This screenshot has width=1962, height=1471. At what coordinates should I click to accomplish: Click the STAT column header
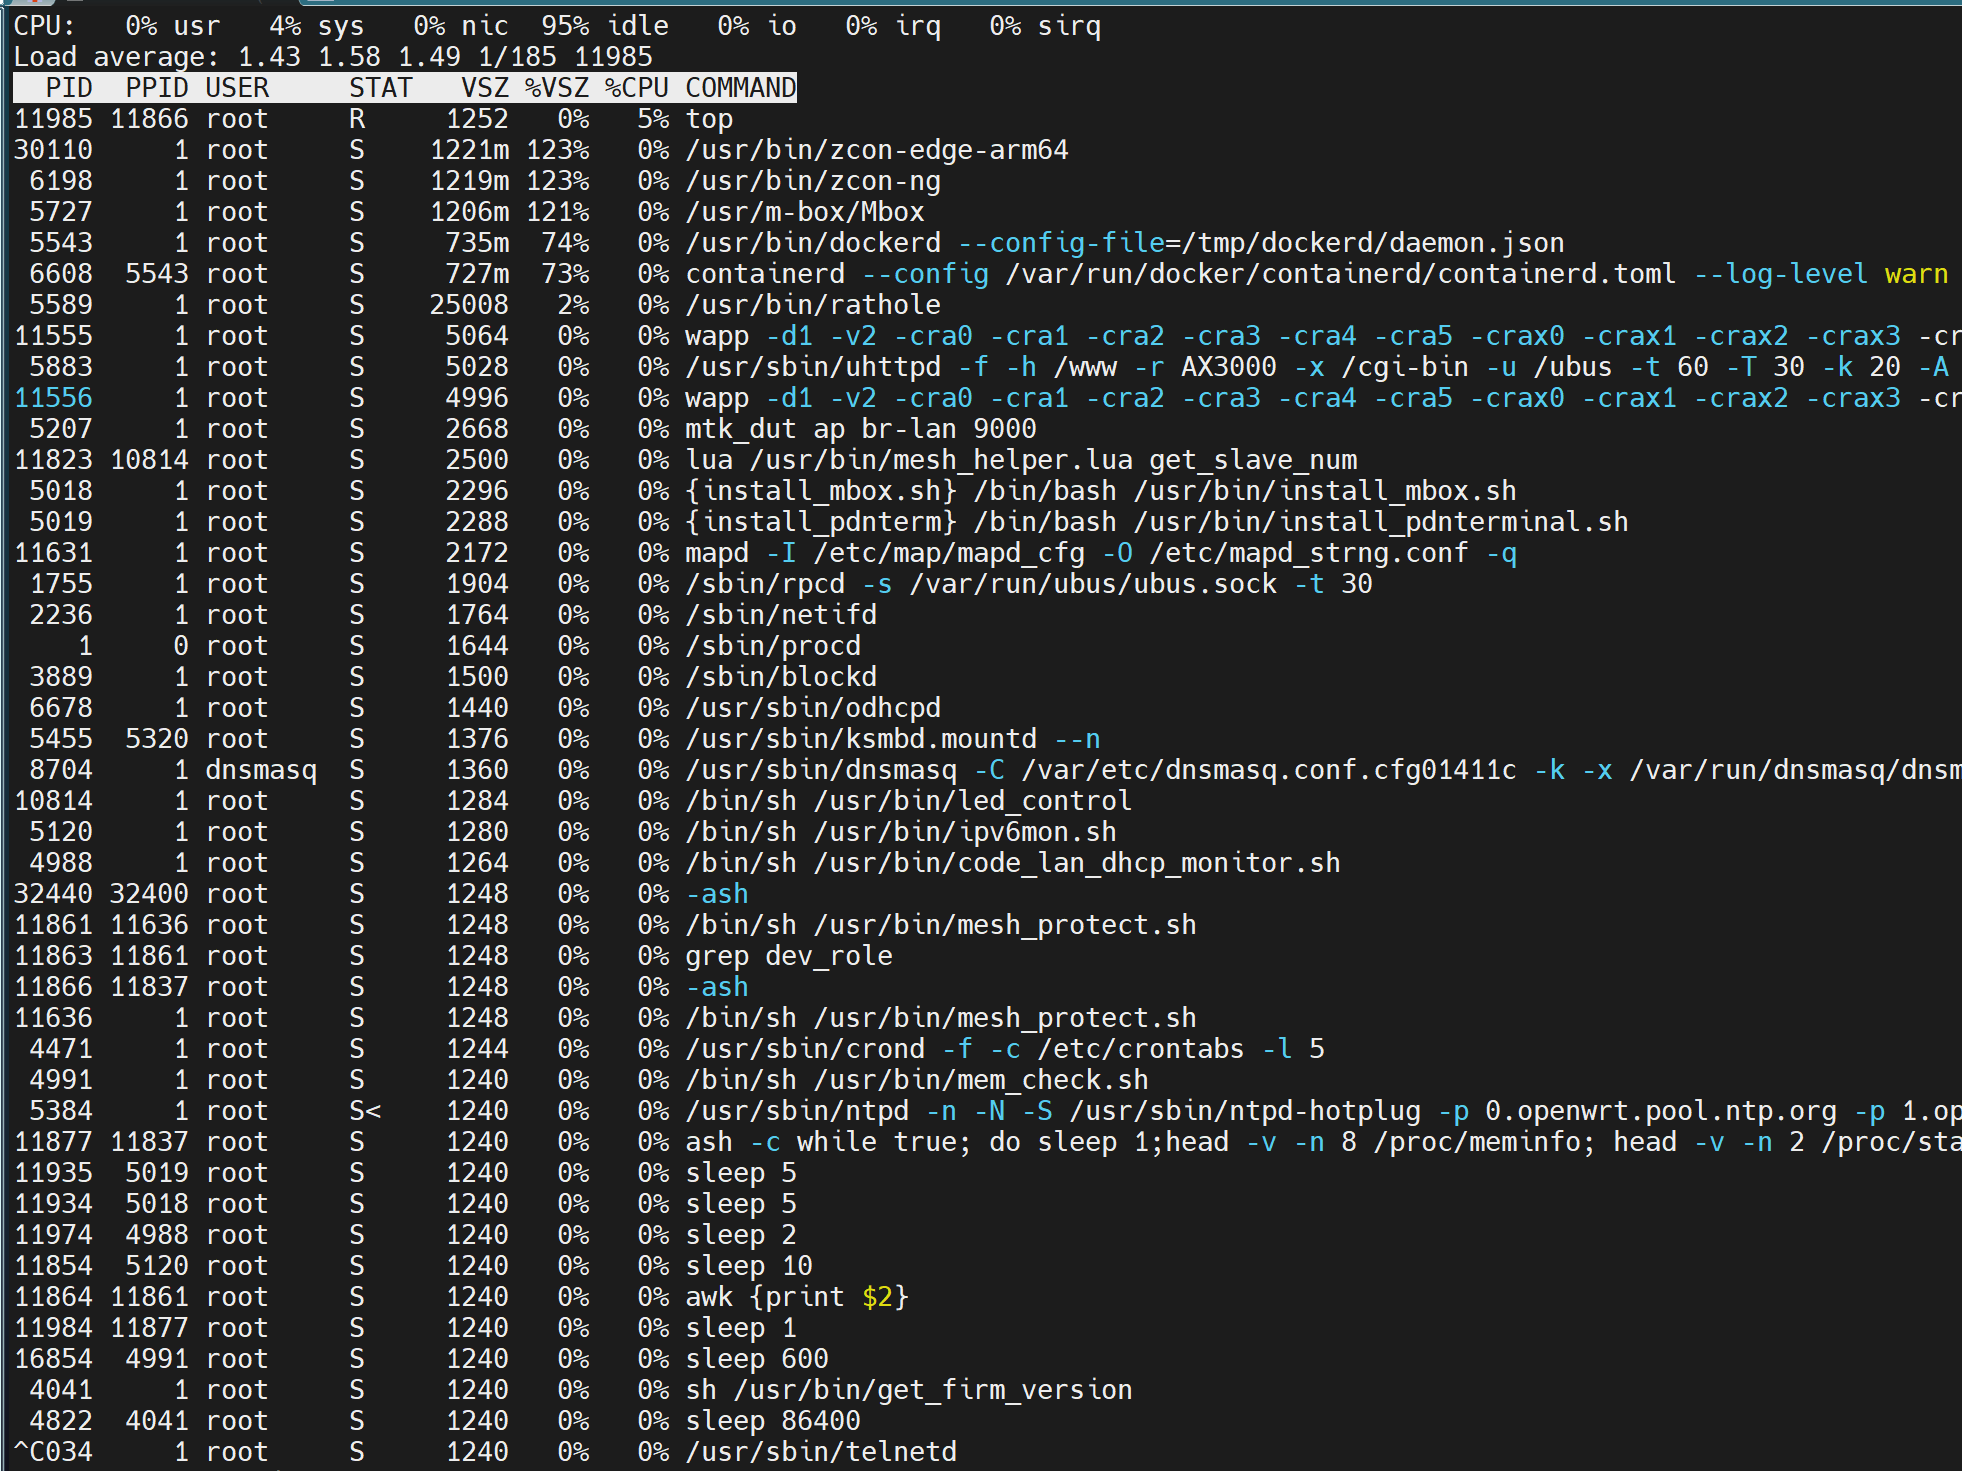click(380, 88)
